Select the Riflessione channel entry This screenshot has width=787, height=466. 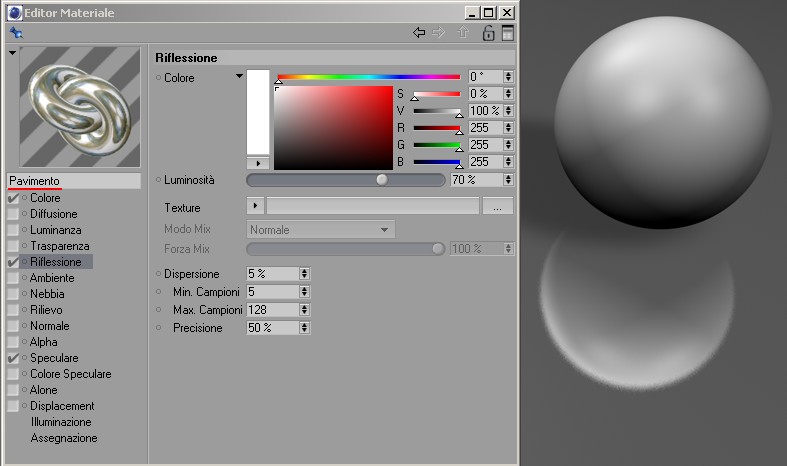coord(55,262)
